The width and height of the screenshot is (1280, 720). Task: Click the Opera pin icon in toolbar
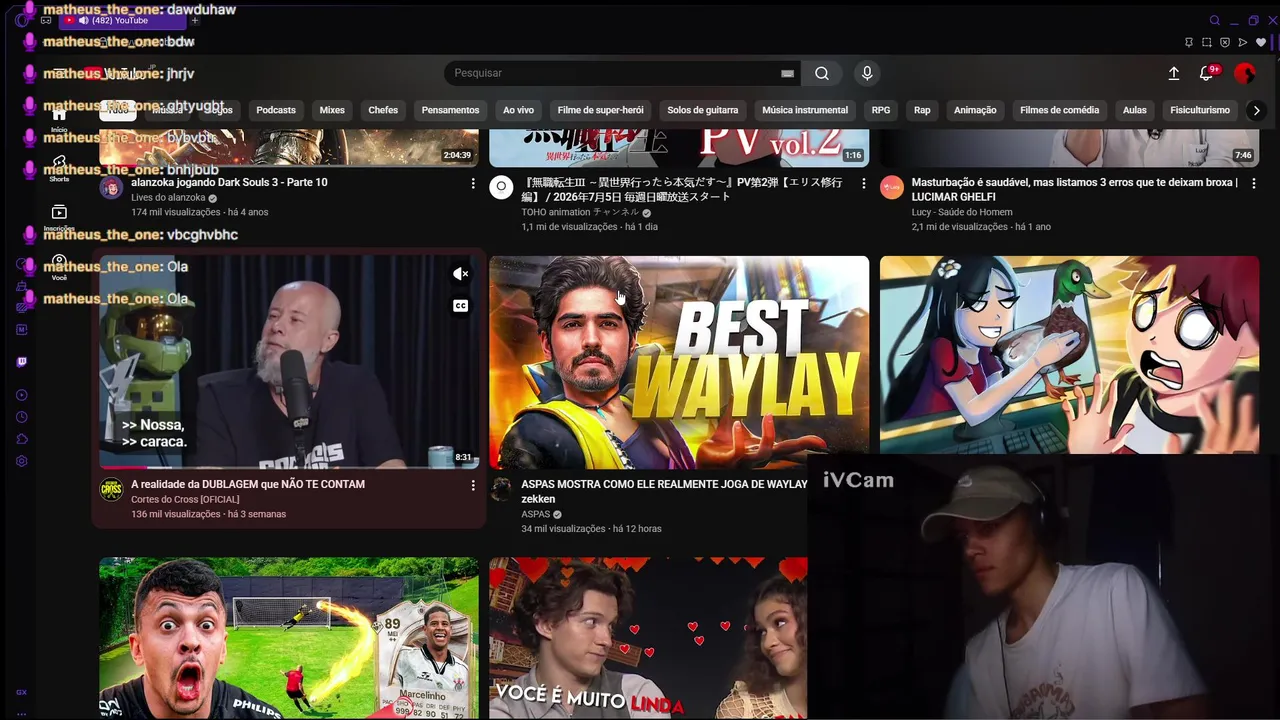point(1188,43)
